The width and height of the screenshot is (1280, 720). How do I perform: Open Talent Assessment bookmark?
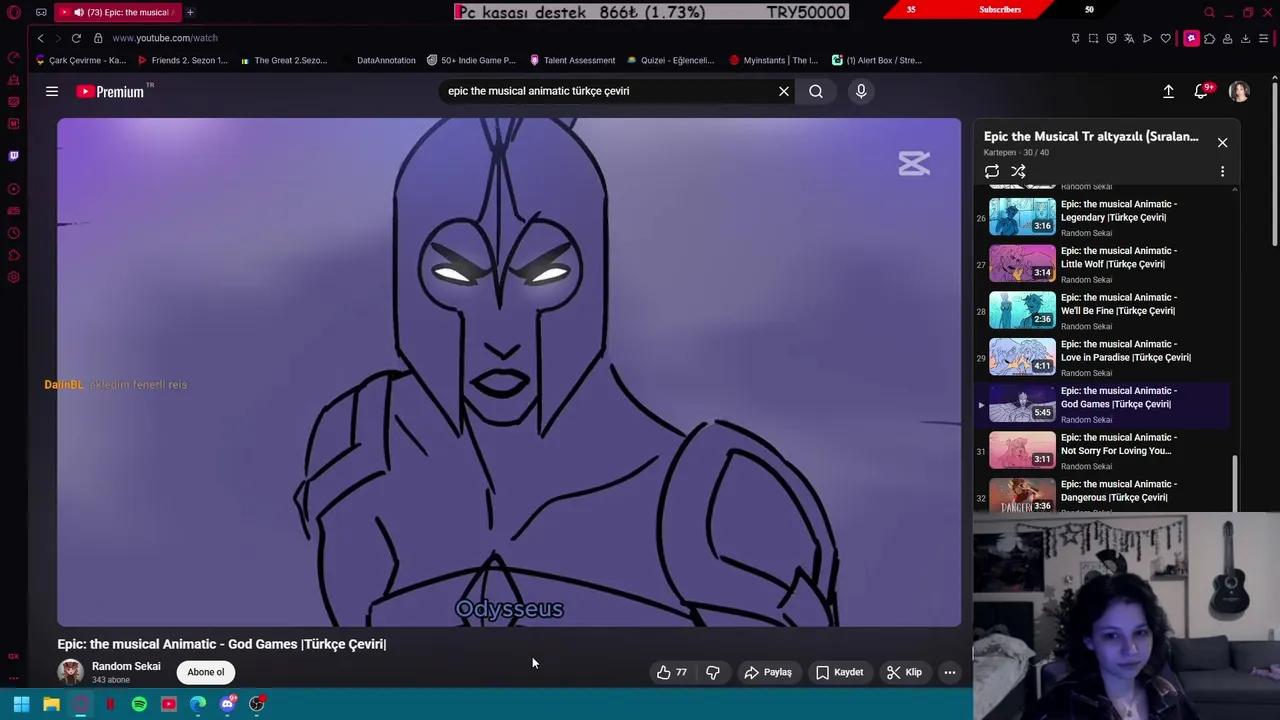coord(572,60)
